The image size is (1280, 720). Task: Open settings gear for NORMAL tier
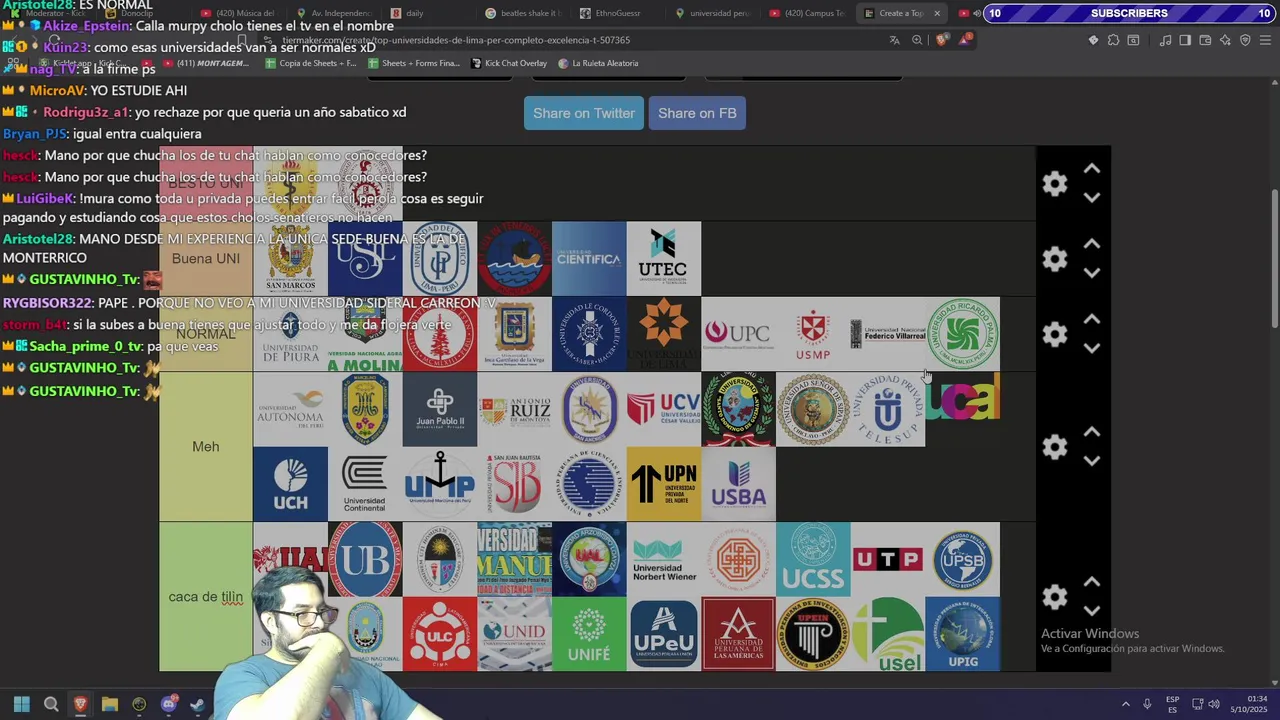[1055, 334]
